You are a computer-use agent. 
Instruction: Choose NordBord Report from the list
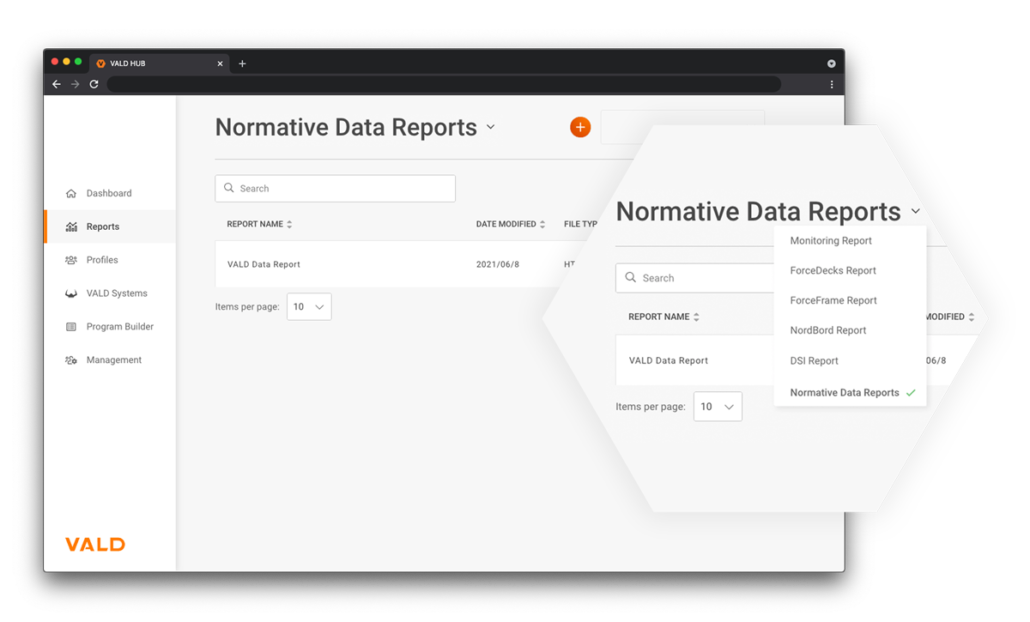point(828,330)
